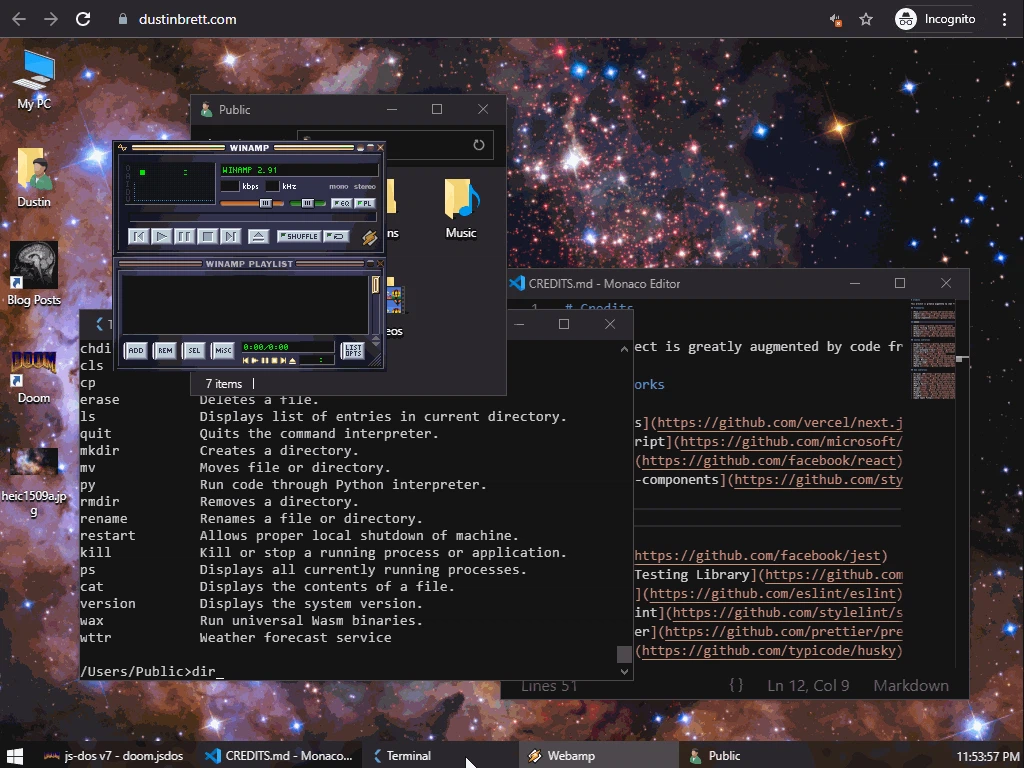Open the Markdown language mode selector
The image size is (1024, 768).
click(910, 685)
